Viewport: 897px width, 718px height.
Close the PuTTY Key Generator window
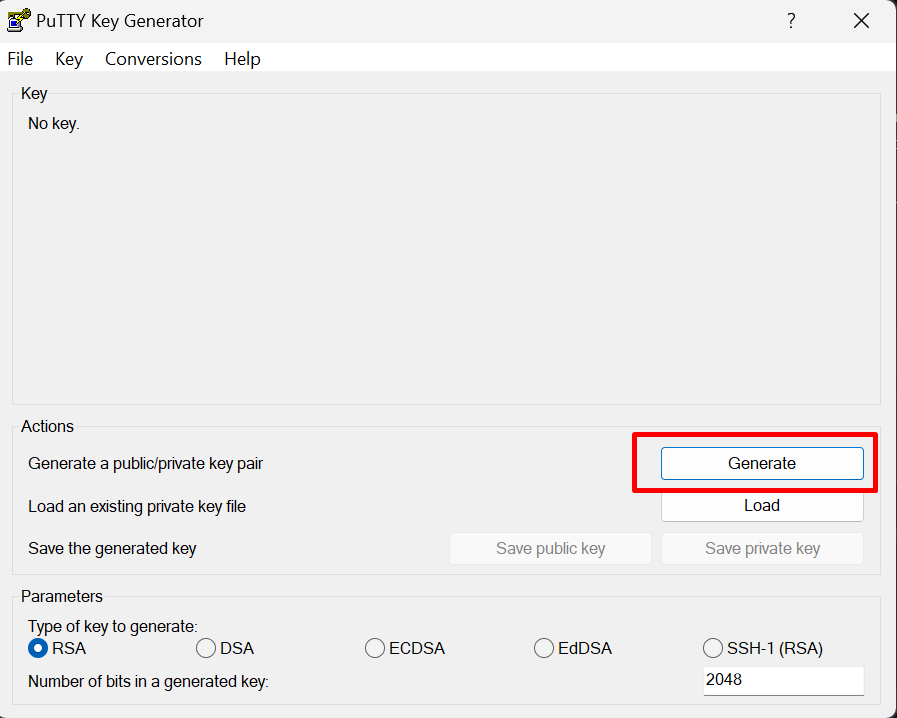click(861, 21)
